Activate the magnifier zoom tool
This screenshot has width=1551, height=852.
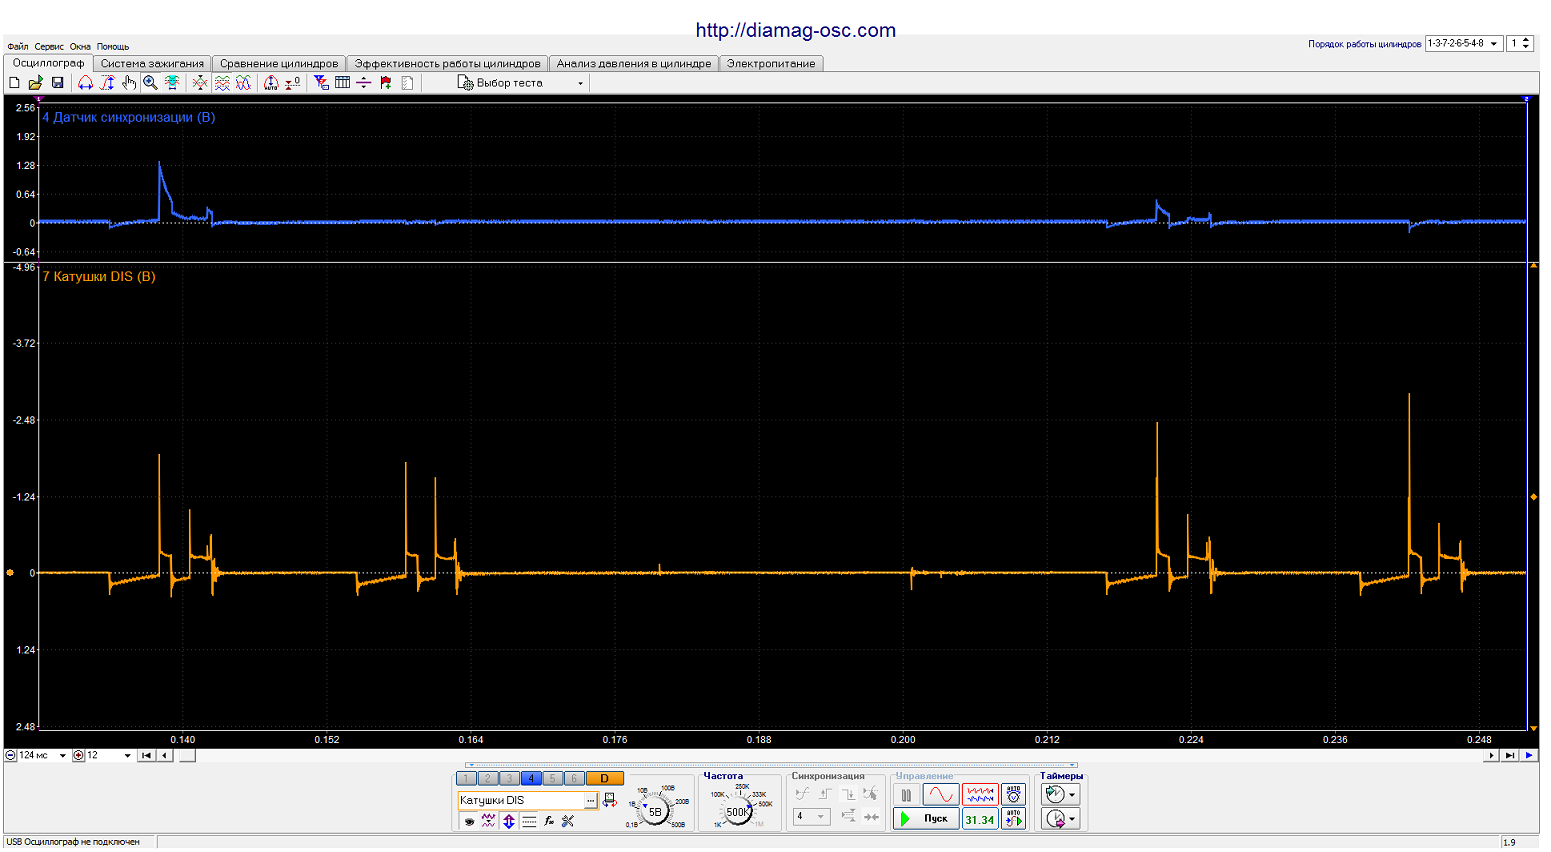(x=150, y=83)
